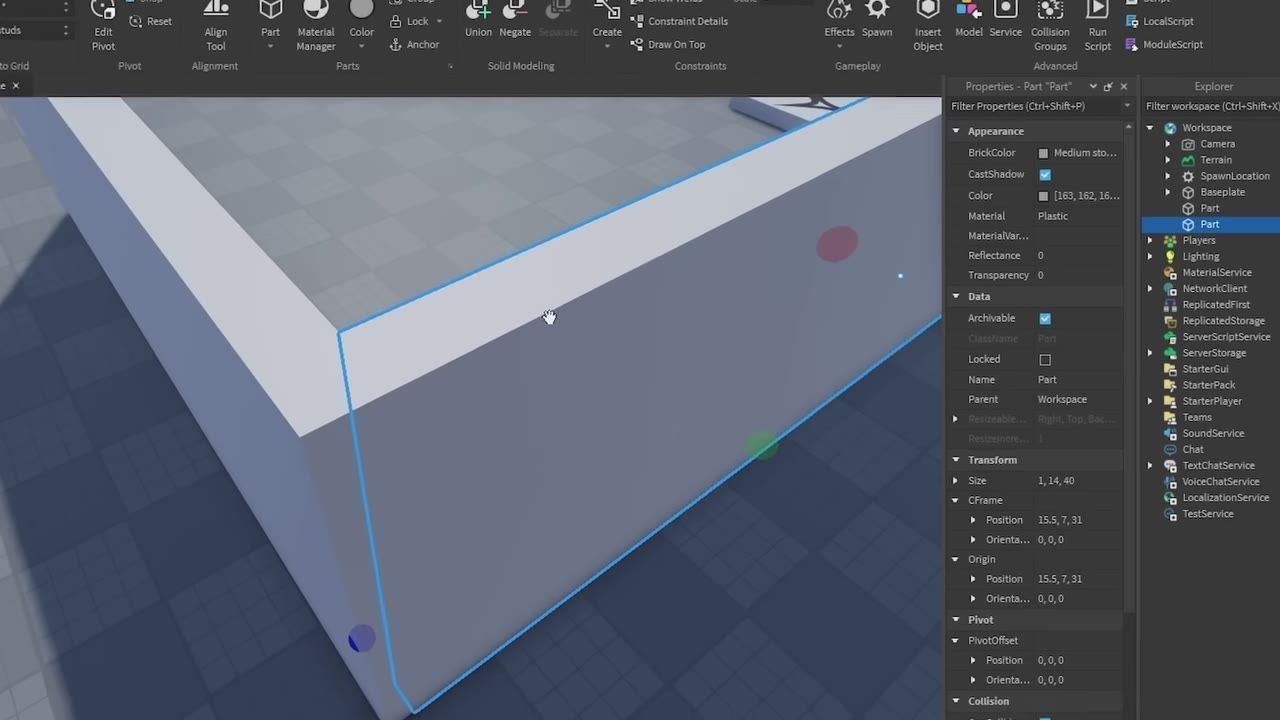
Task: Insert a ModuleScript
Action: pyautogui.click(x=1165, y=45)
